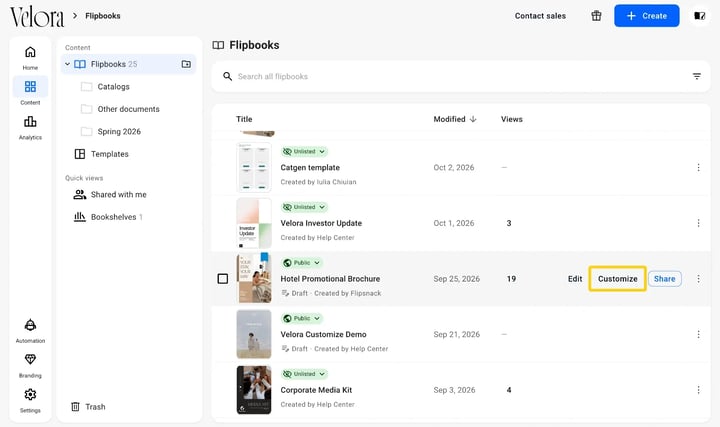Viewport: 720px width, 427px height.
Task: Open the Settings gear icon
Action: tap(30, 394)
